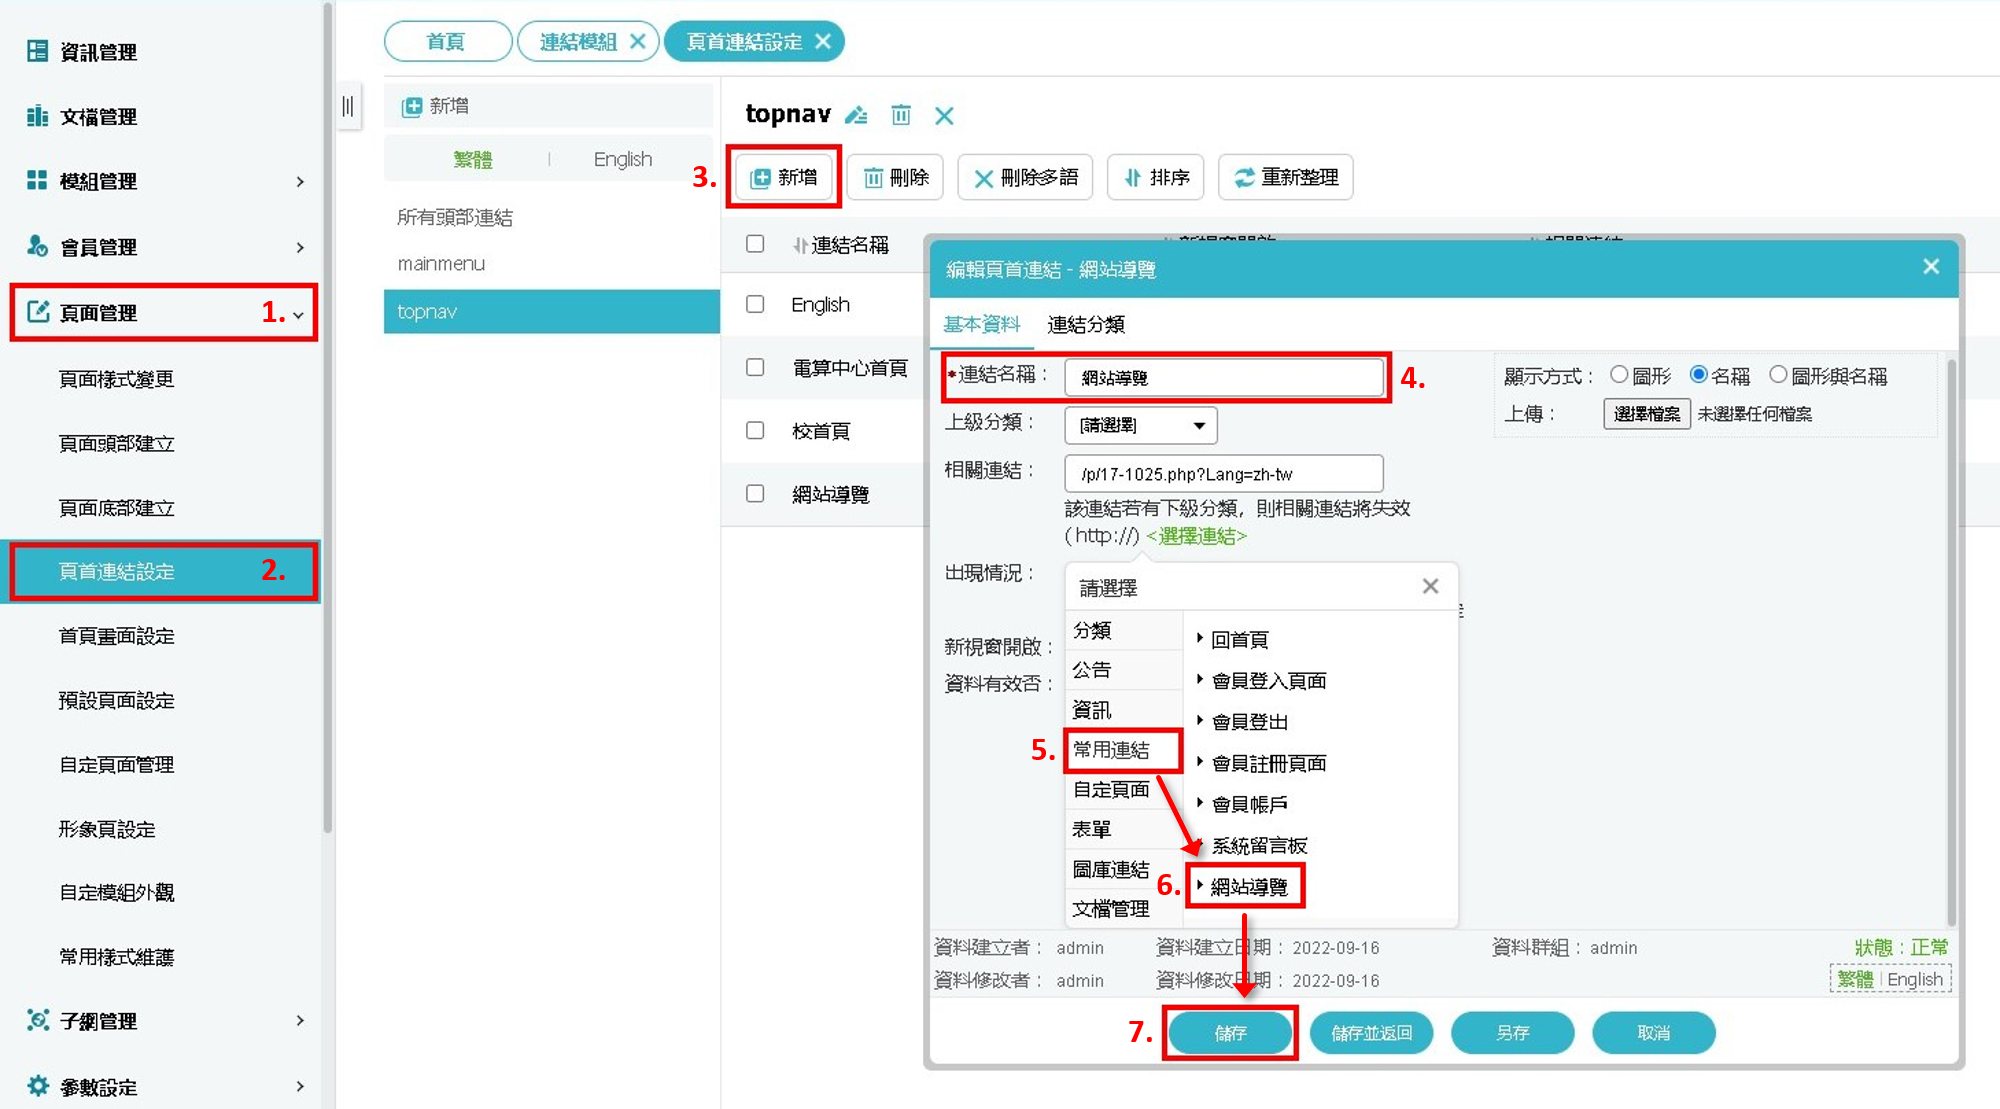Screen dimensions: 2000x1109
Task: Click the topnav rename pencil icon
Action: pos(856,115)
